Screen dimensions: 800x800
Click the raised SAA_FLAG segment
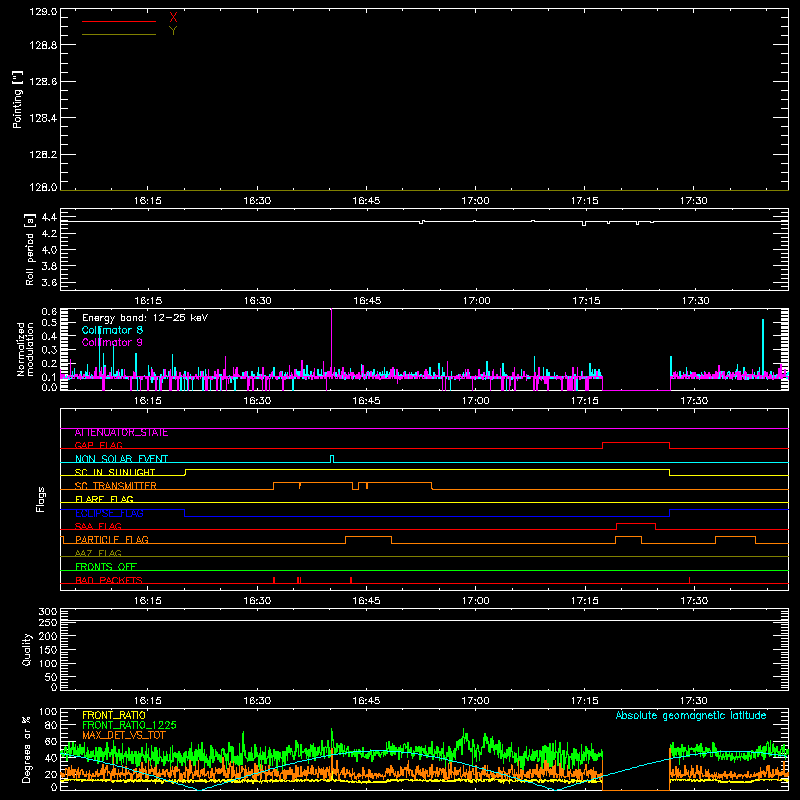pos(636,524)
